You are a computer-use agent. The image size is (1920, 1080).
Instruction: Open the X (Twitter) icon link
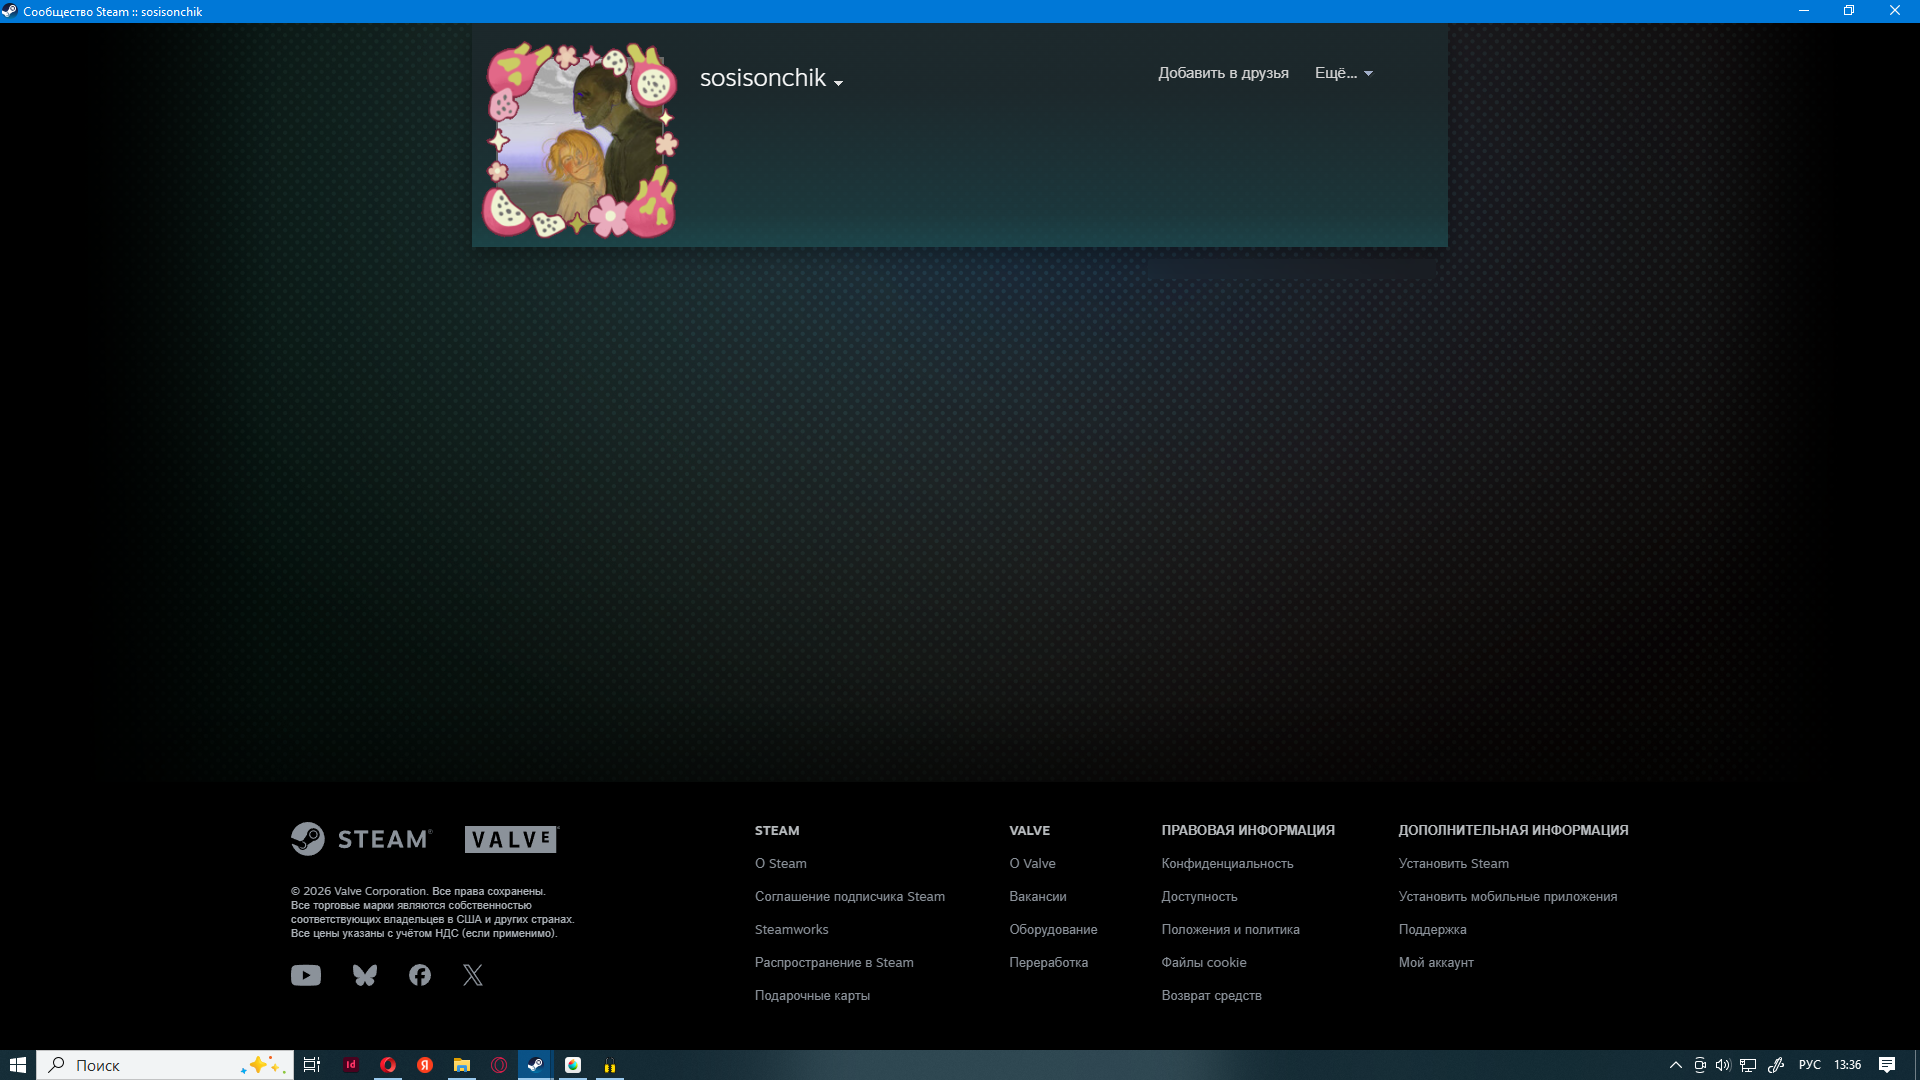point(473,975)
